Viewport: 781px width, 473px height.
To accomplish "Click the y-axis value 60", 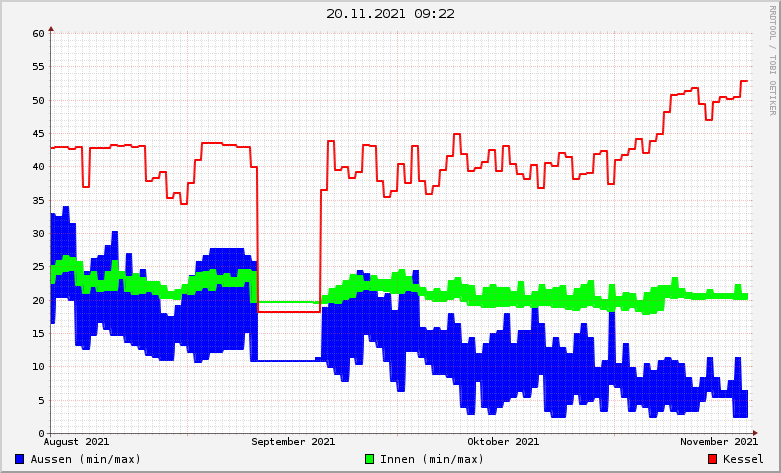I will point(38,34).
